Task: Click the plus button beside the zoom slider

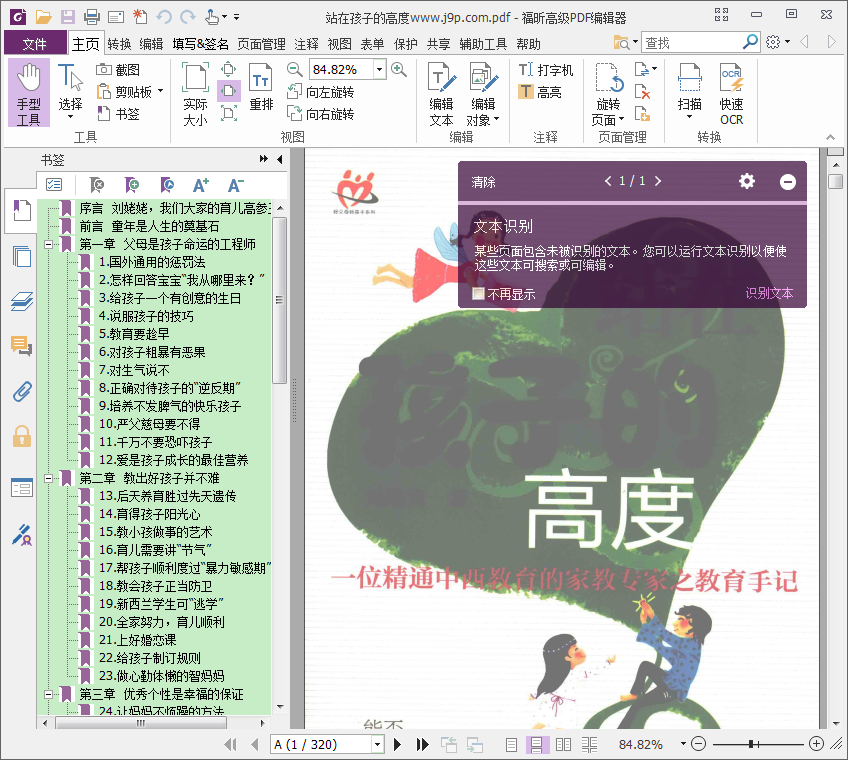Action: pyautogui.click(x=816, y=744)
